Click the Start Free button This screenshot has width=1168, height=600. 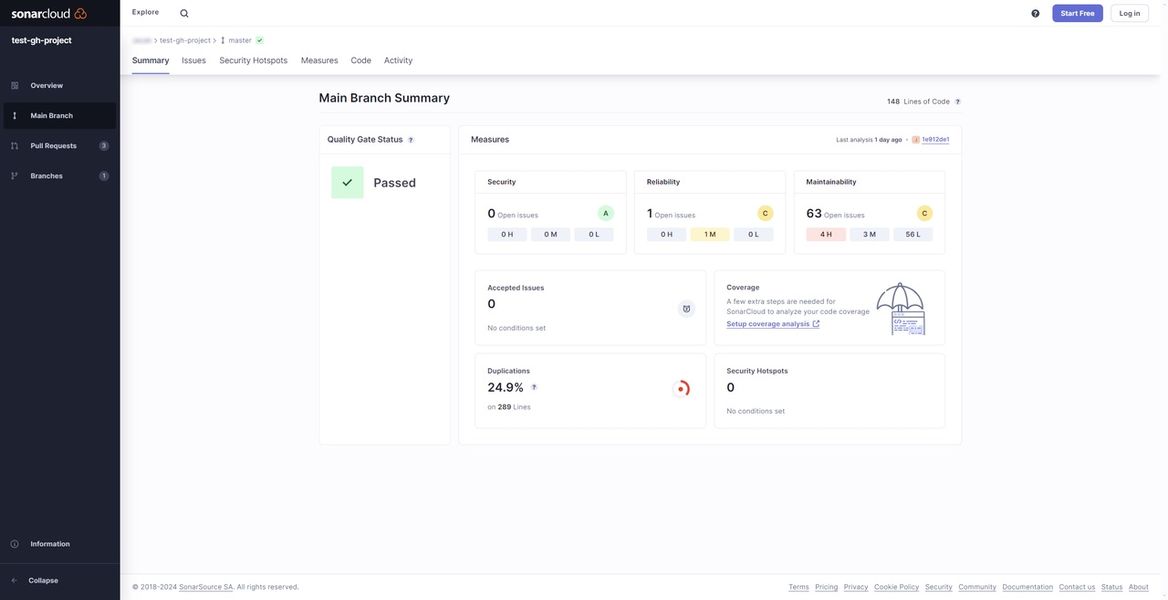click(x=1077, y=13)
